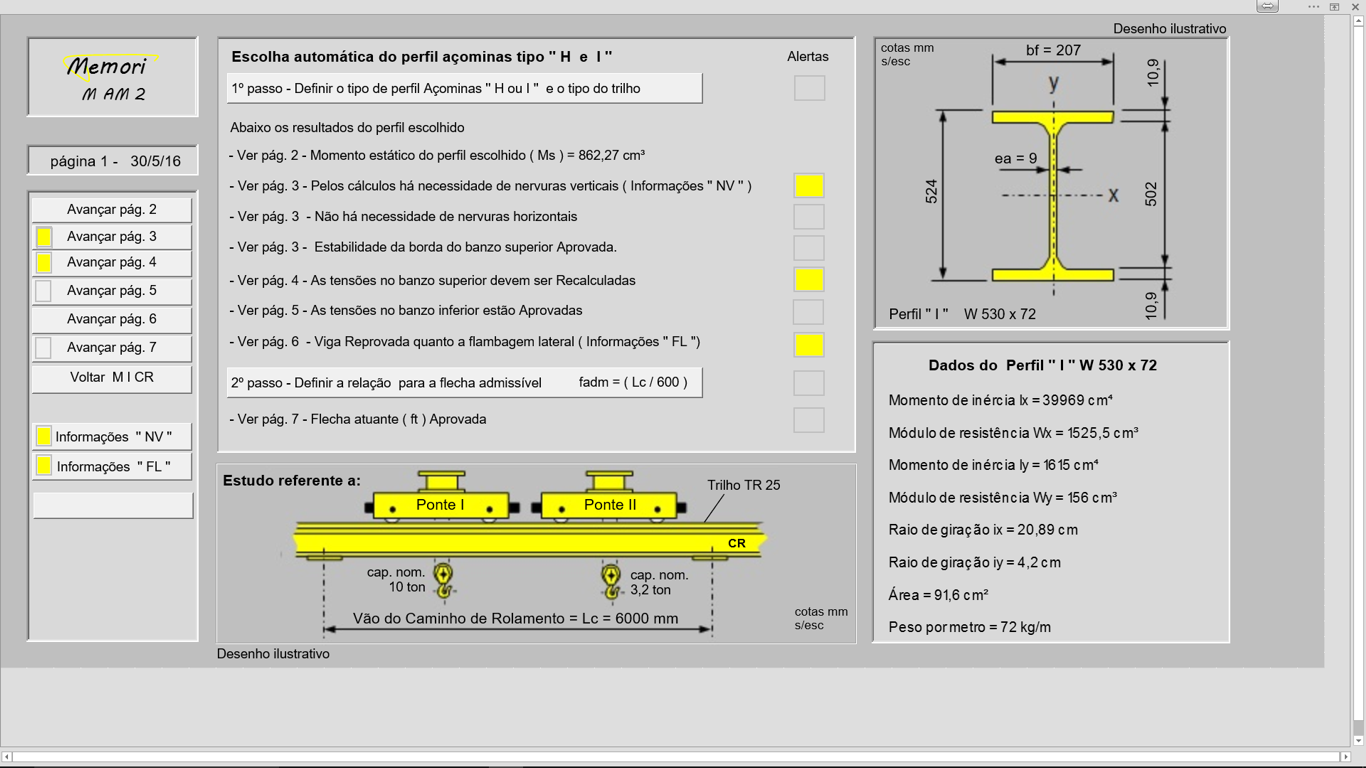Click Momento de inércia Ix = 39969 cm⁴
1366x768 pixels.
coord(1000,400)
